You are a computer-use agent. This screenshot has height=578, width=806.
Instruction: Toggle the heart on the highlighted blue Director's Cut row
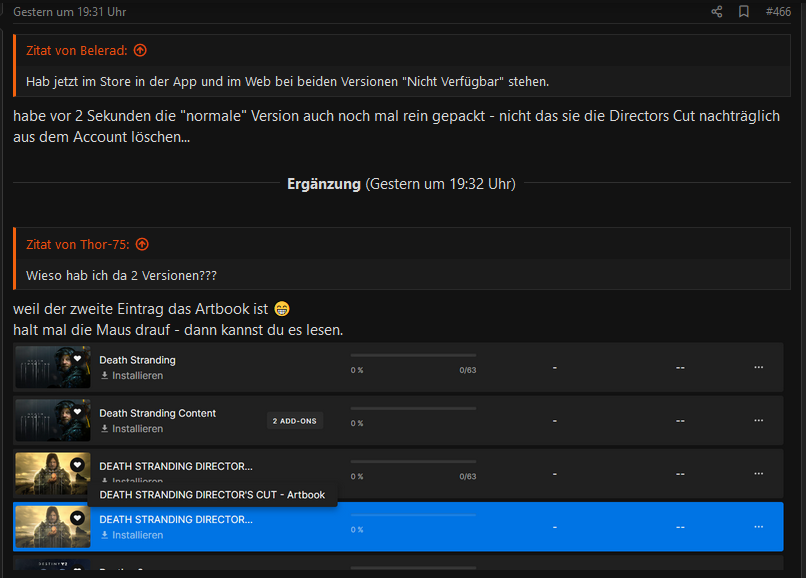point(77,518)
